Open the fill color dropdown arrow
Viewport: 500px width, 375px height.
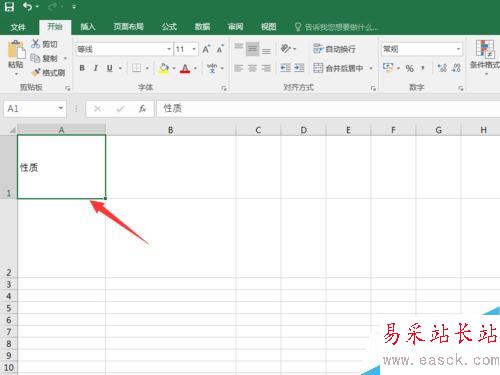point(174,68)
